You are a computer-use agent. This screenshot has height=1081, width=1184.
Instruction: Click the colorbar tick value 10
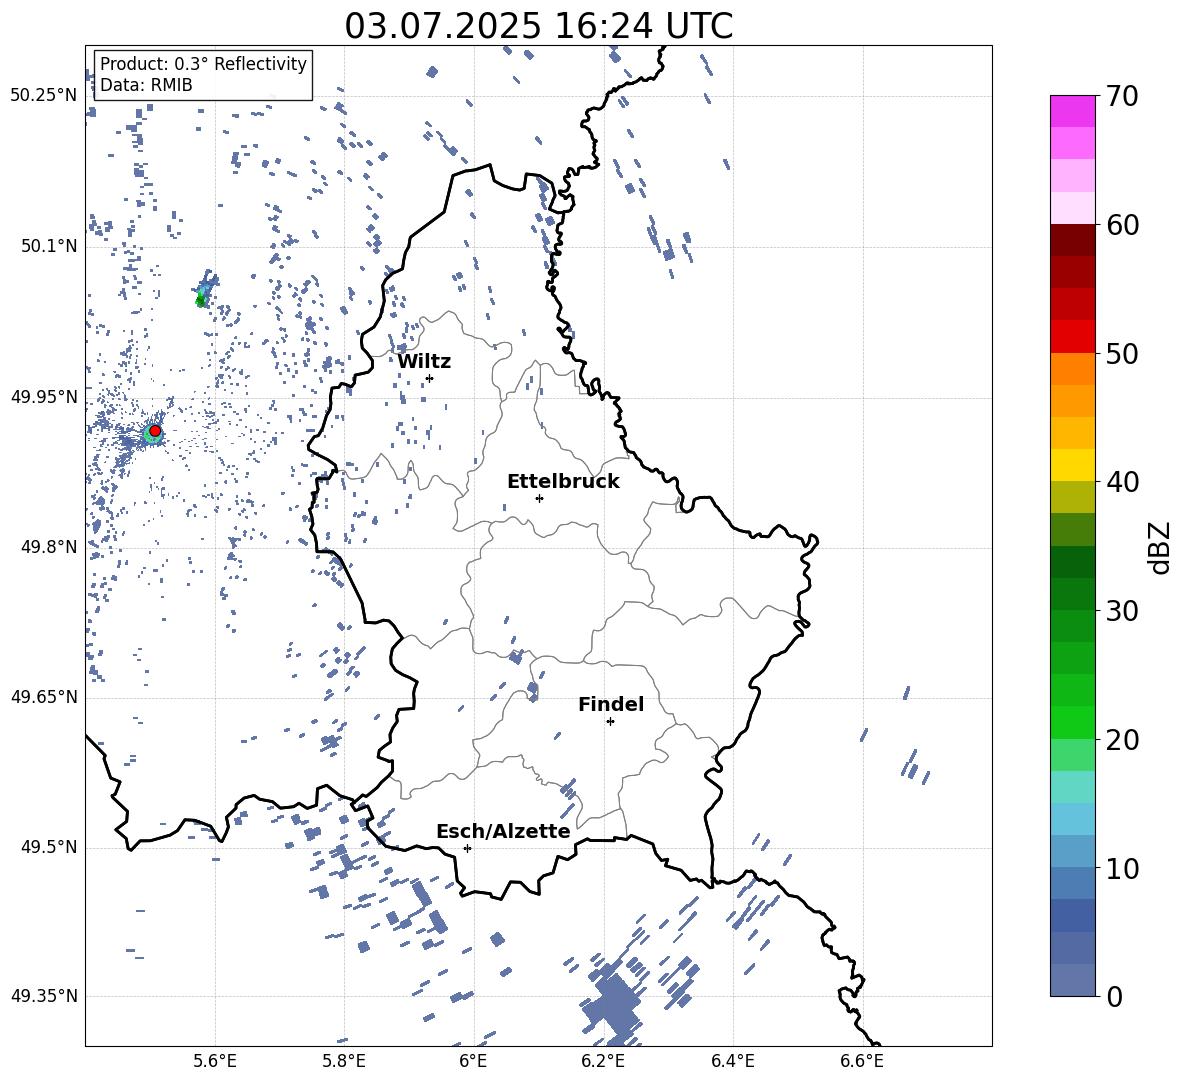[x=1121, y=868]
